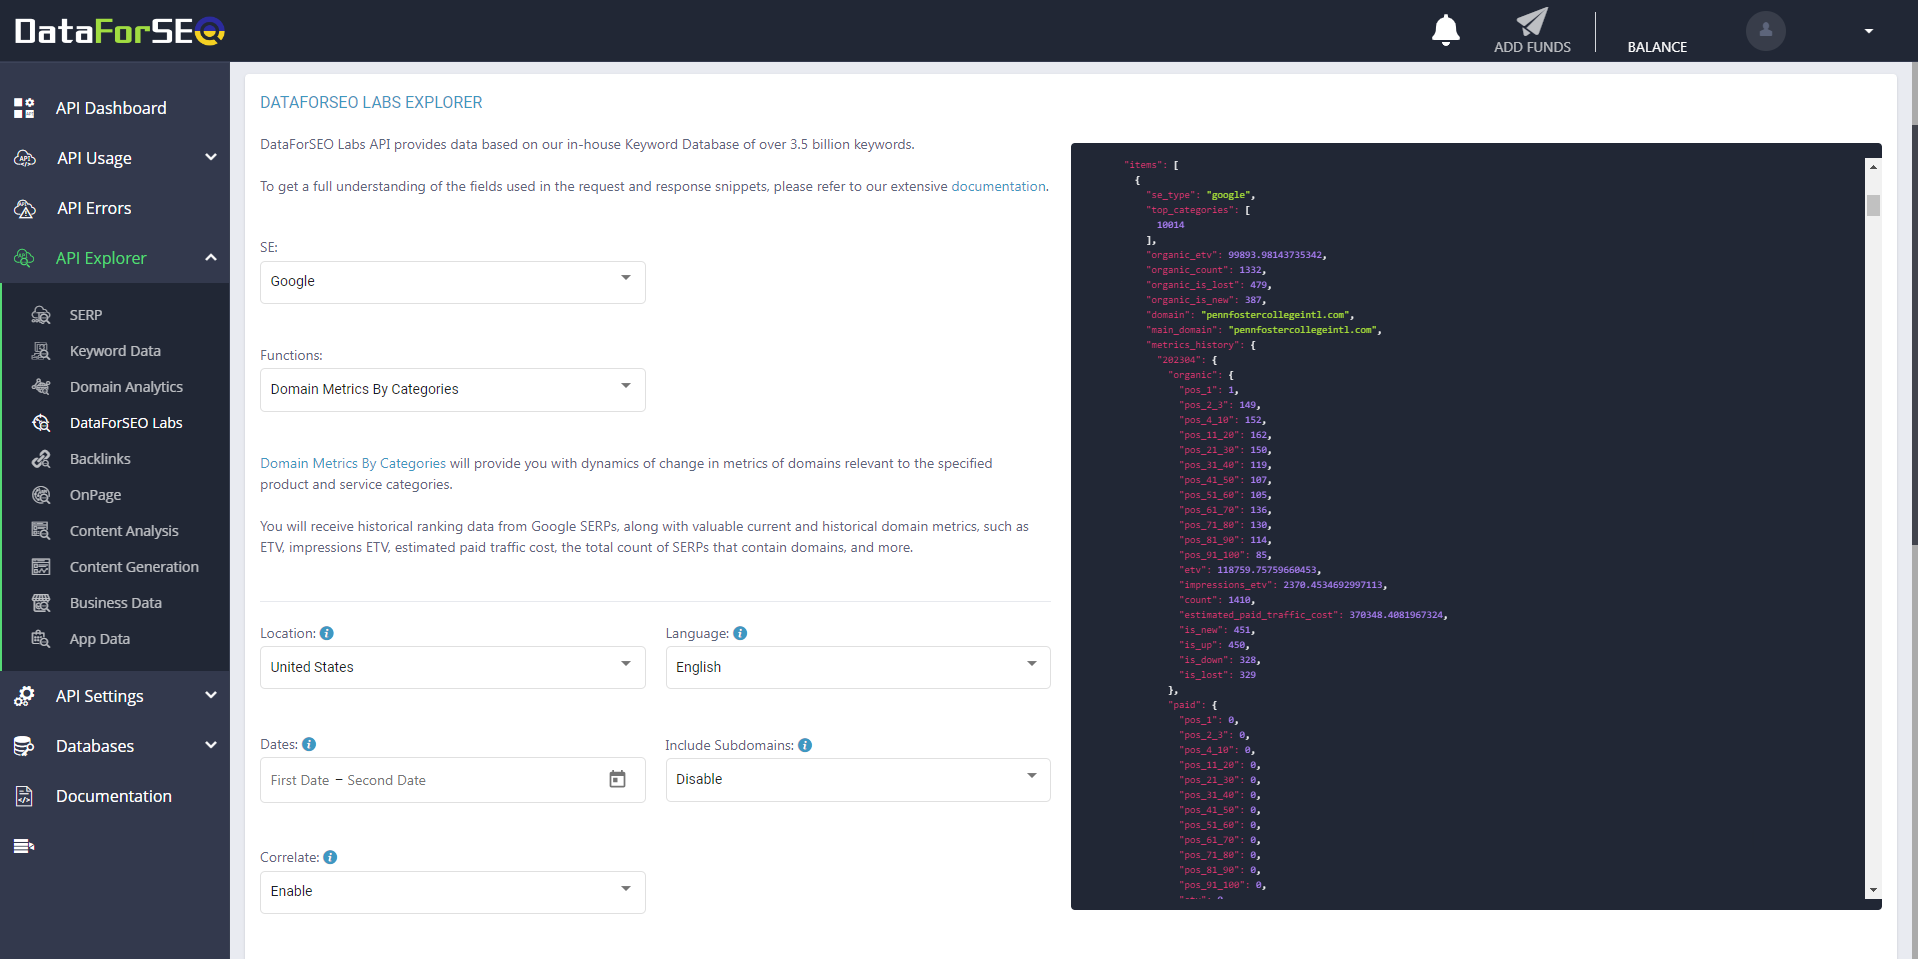Open the documentation link
The height and width of the screenshot is (959, 1918).
997,186
